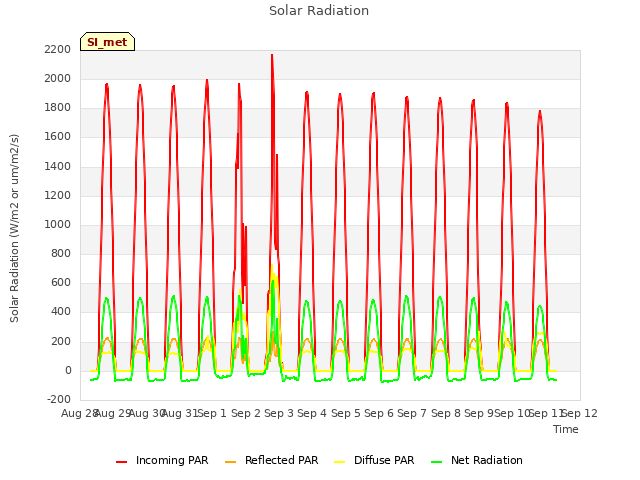The height and width of the screenshot is (480, 640).
Task: Click the 1400 y-axis tick label
Action: pos(58,166)
